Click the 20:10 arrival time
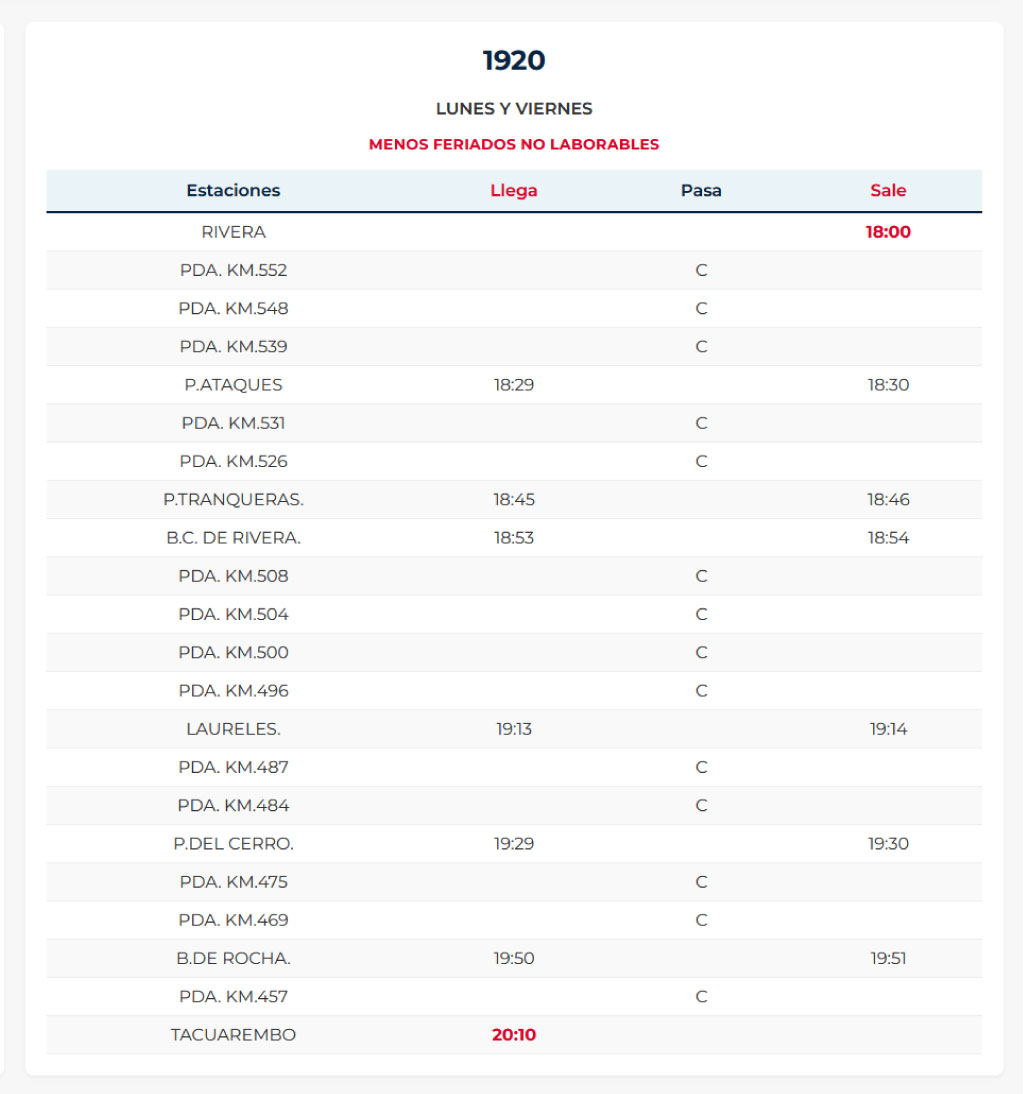 (514, 1035)
